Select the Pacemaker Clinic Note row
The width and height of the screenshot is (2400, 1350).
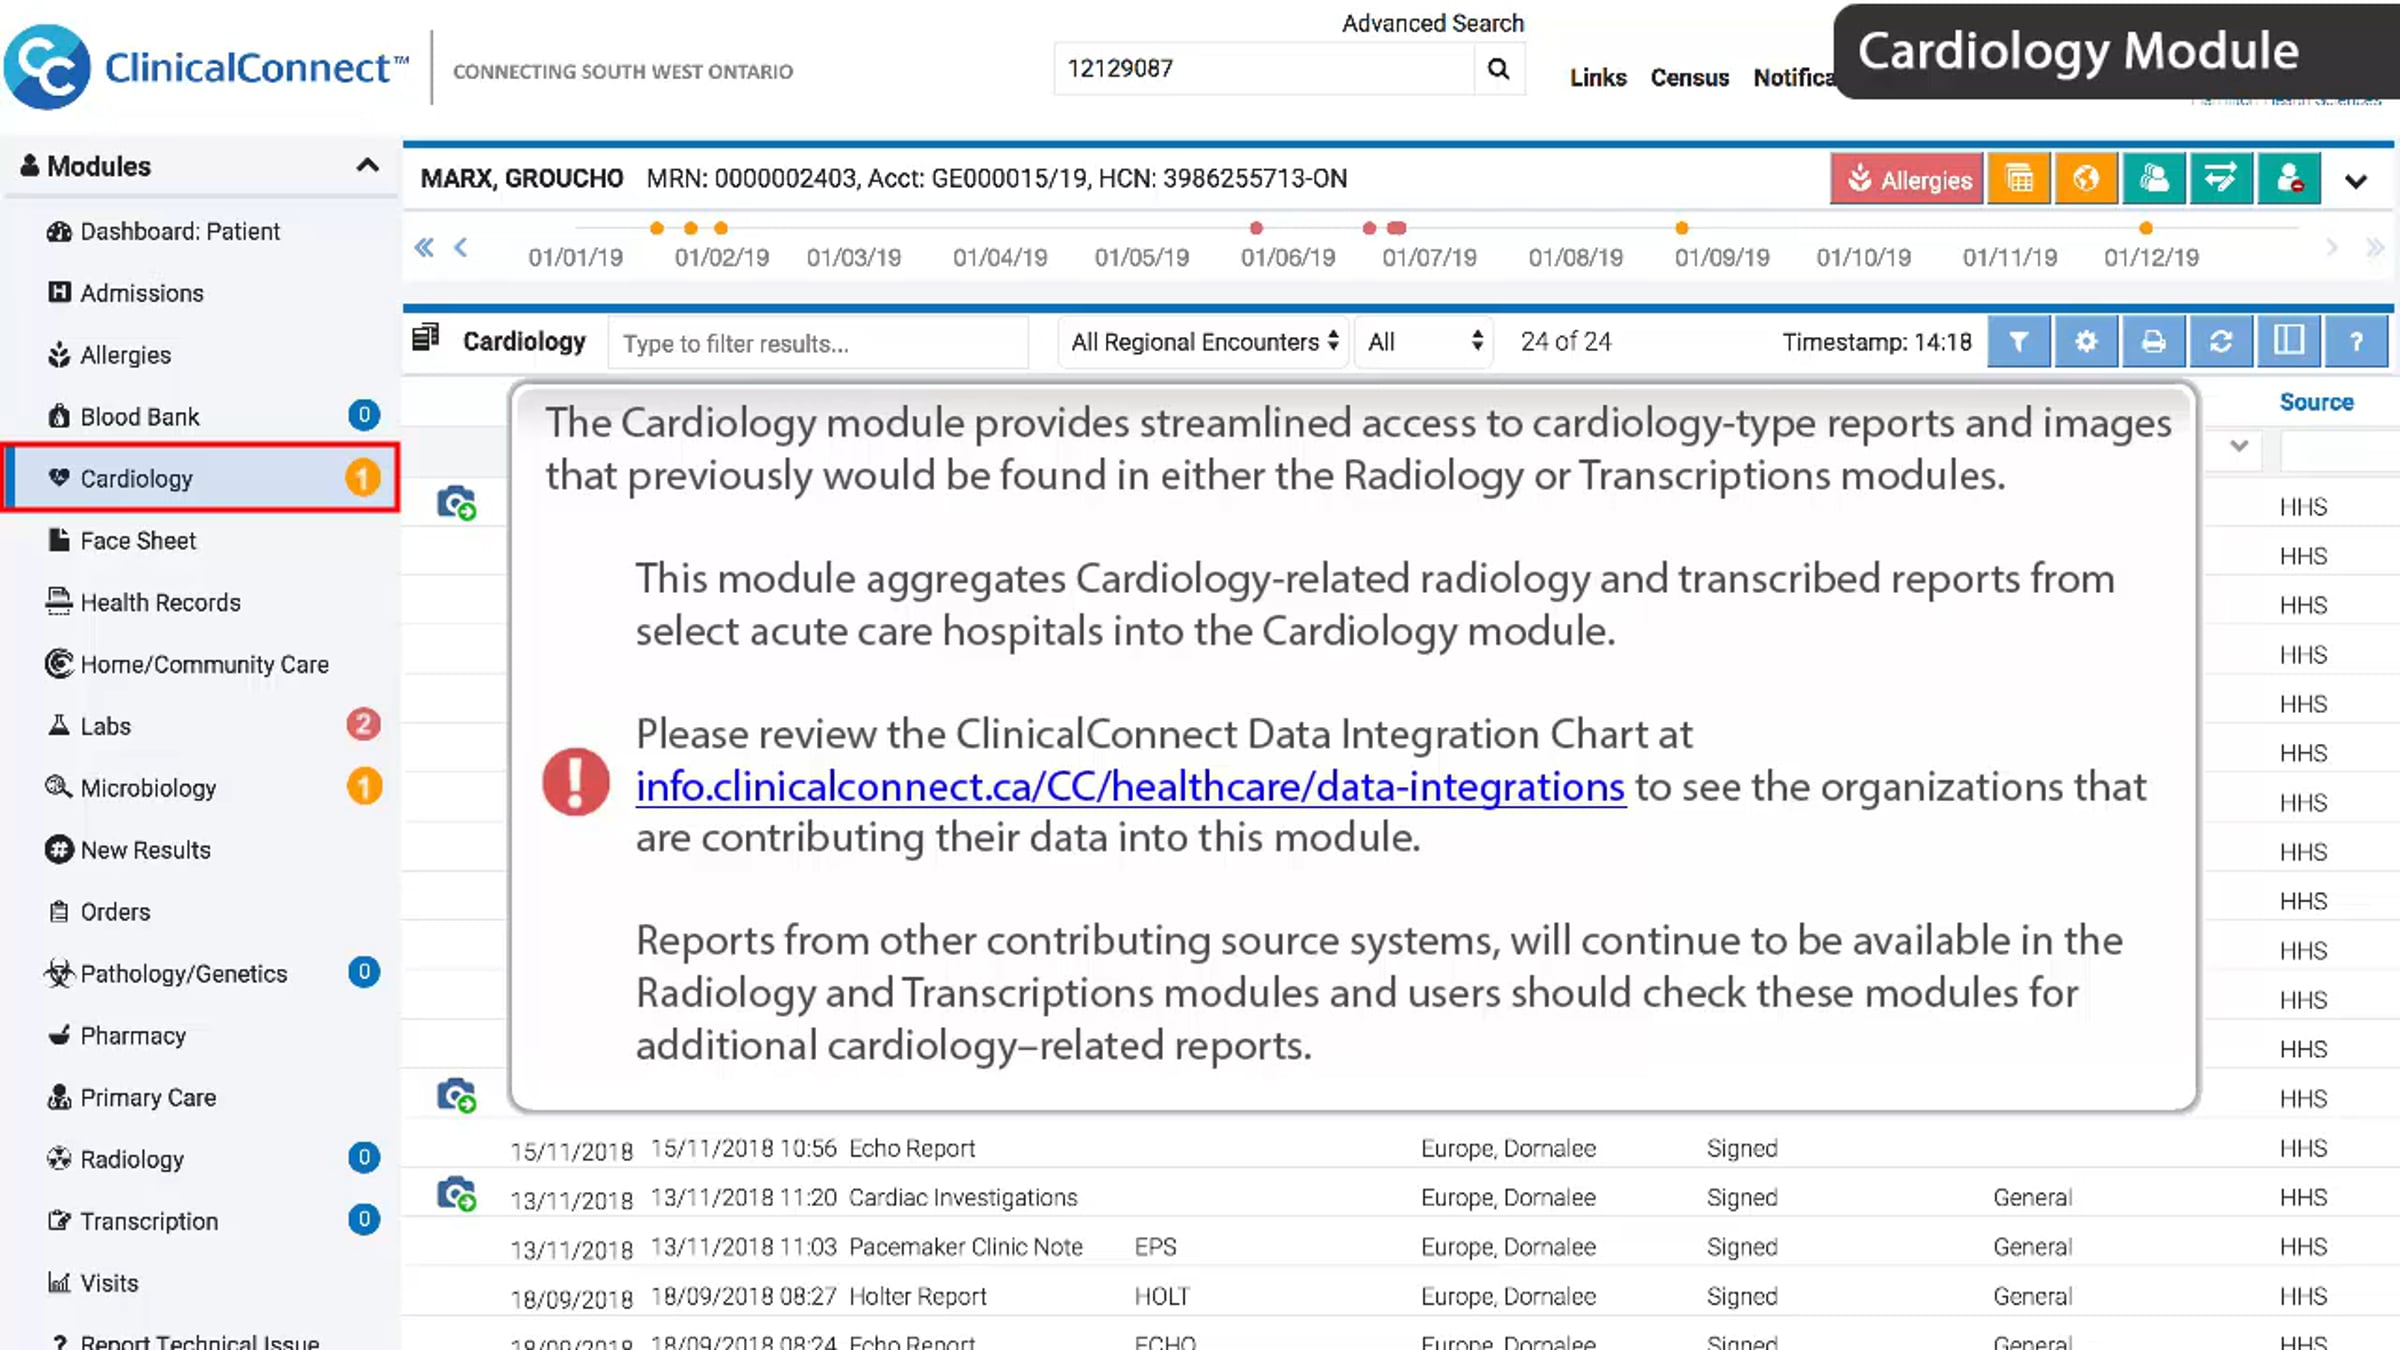1398,1247
